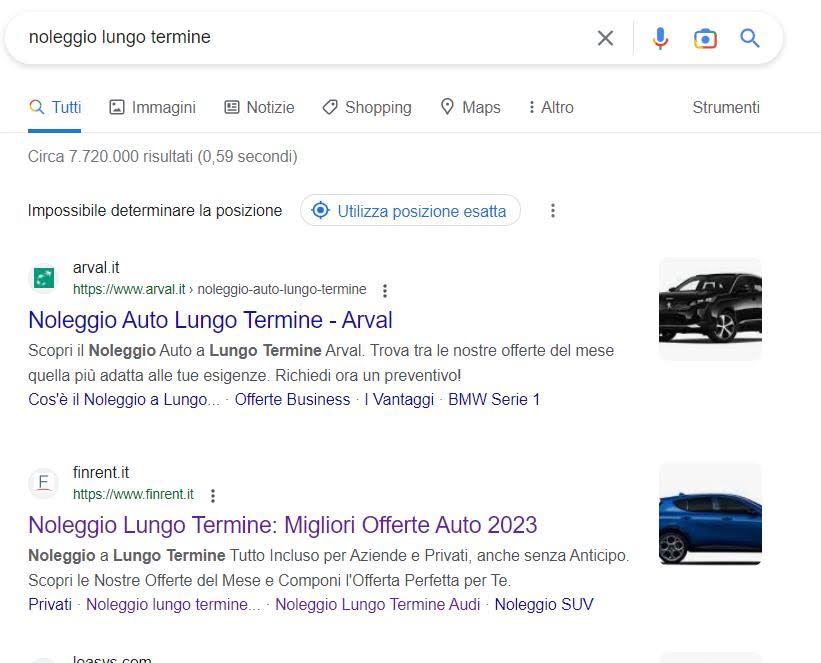Screen dimensions: 821x663
Task: Open Google Lens camera search icon
Action: (705, 38)
